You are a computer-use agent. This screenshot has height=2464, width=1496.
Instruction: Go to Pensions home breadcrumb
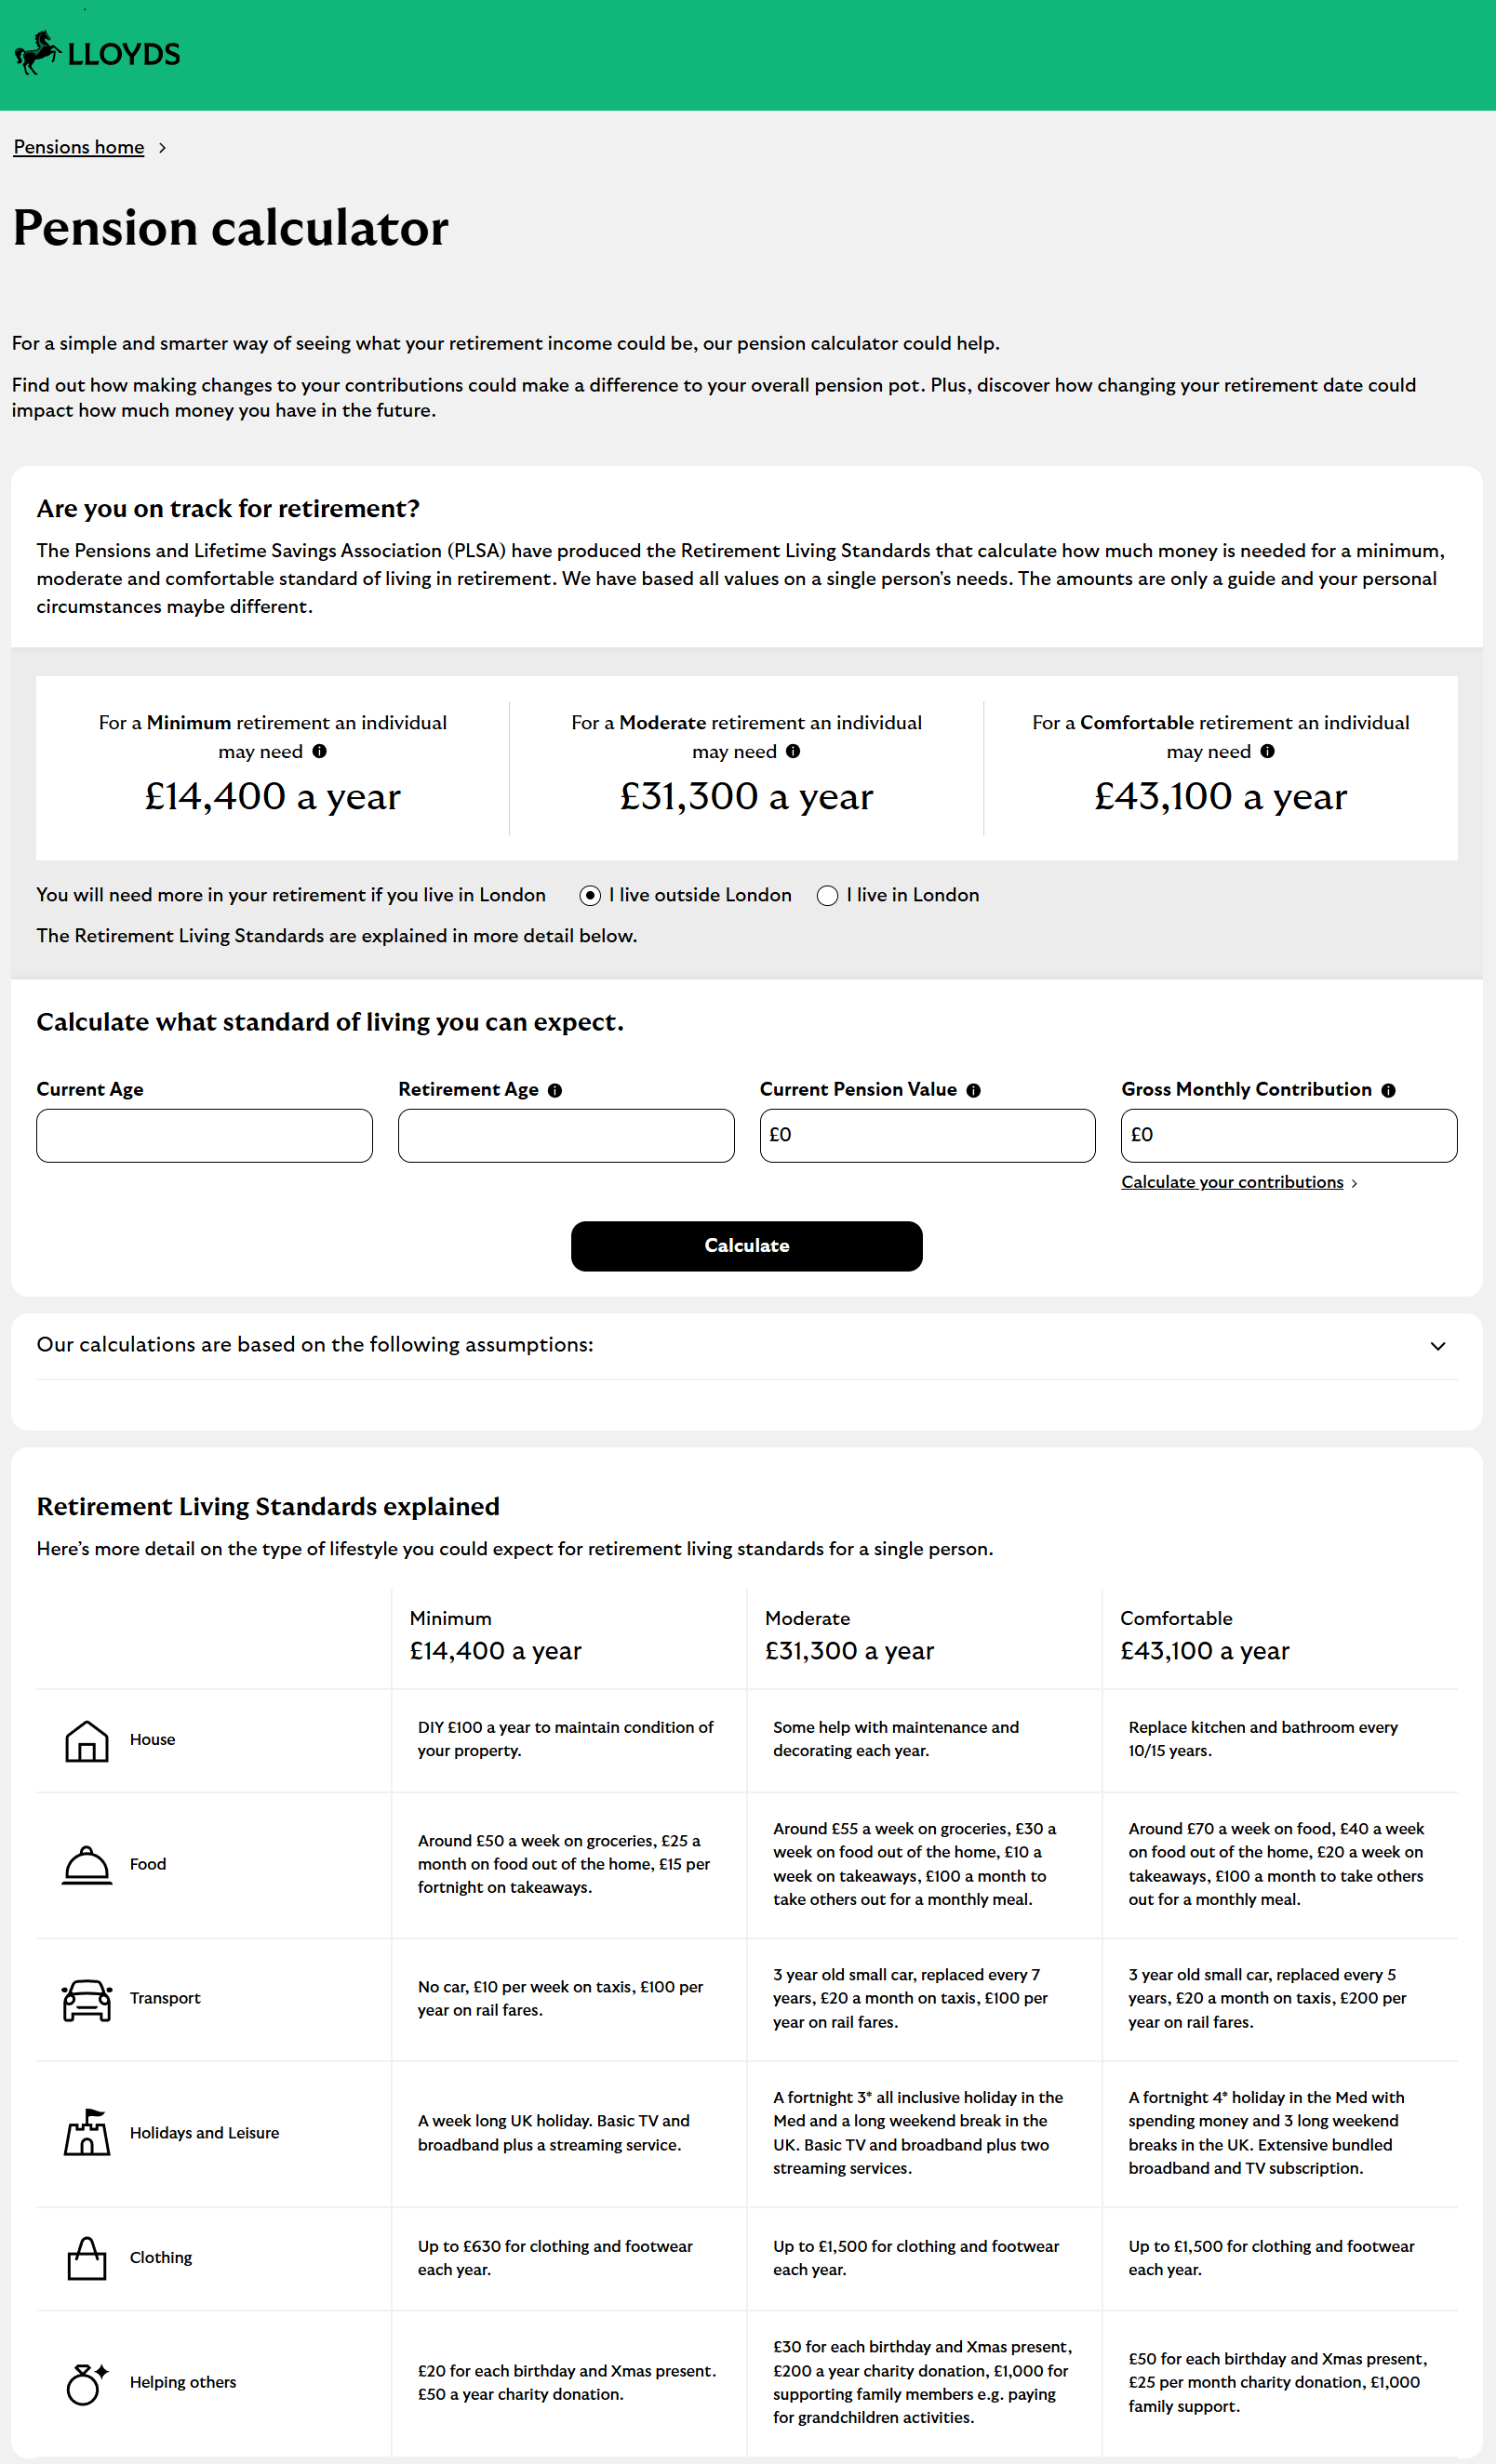(x=79, y=147)
